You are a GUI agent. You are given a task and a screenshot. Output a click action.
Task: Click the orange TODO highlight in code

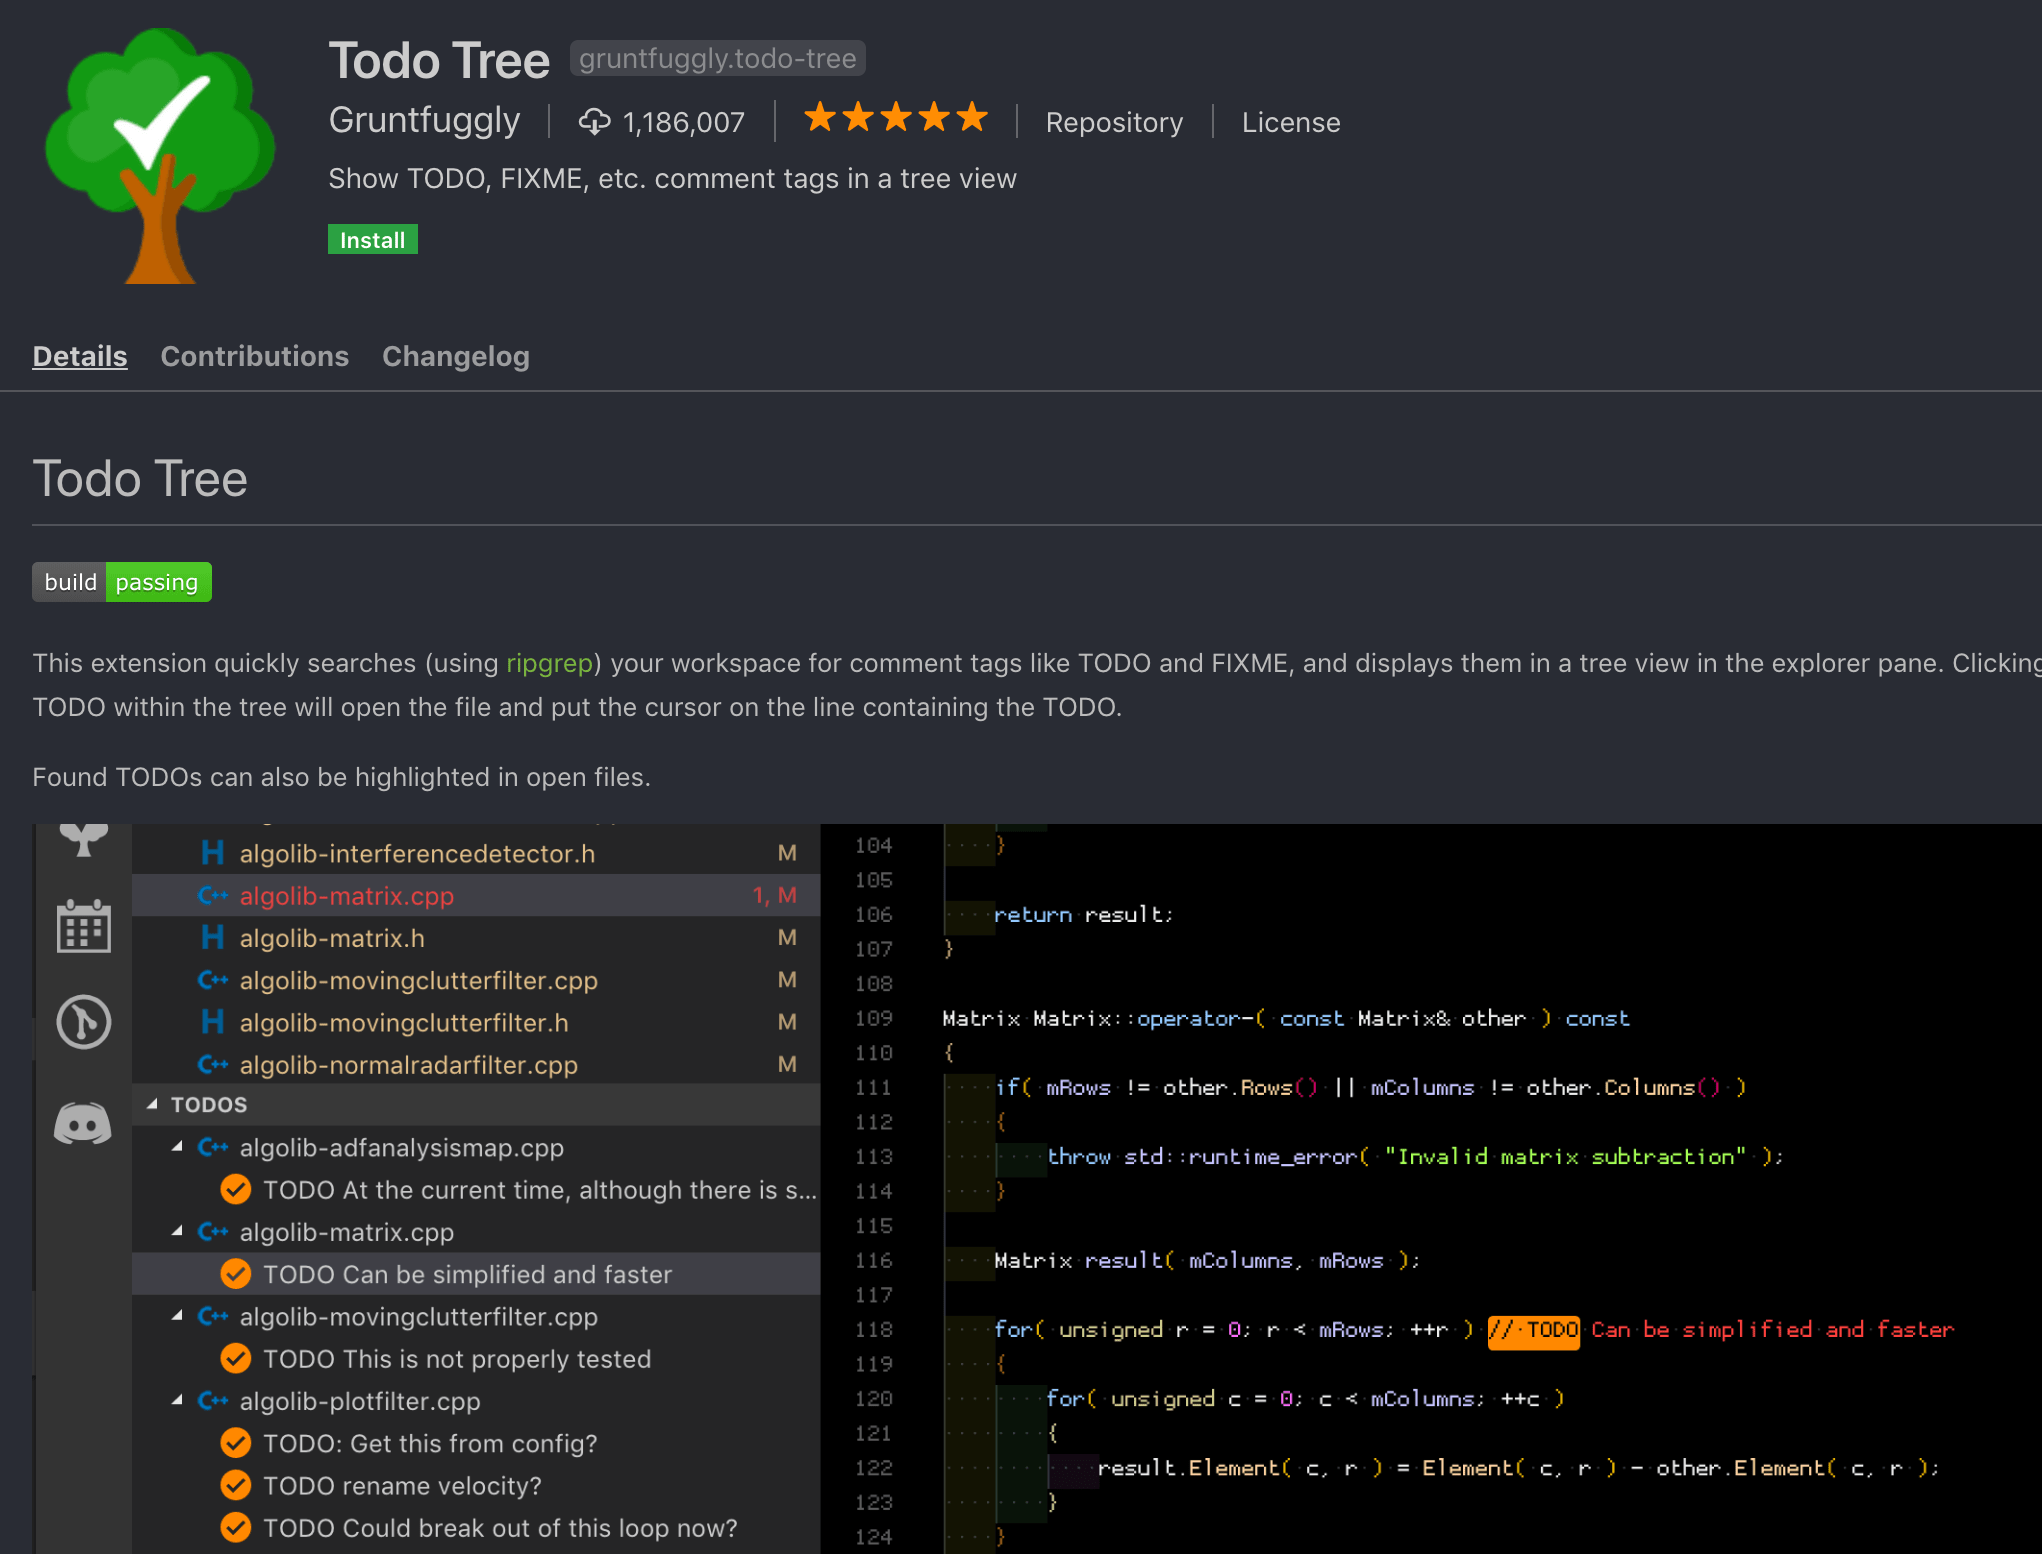point(1533,1330)
